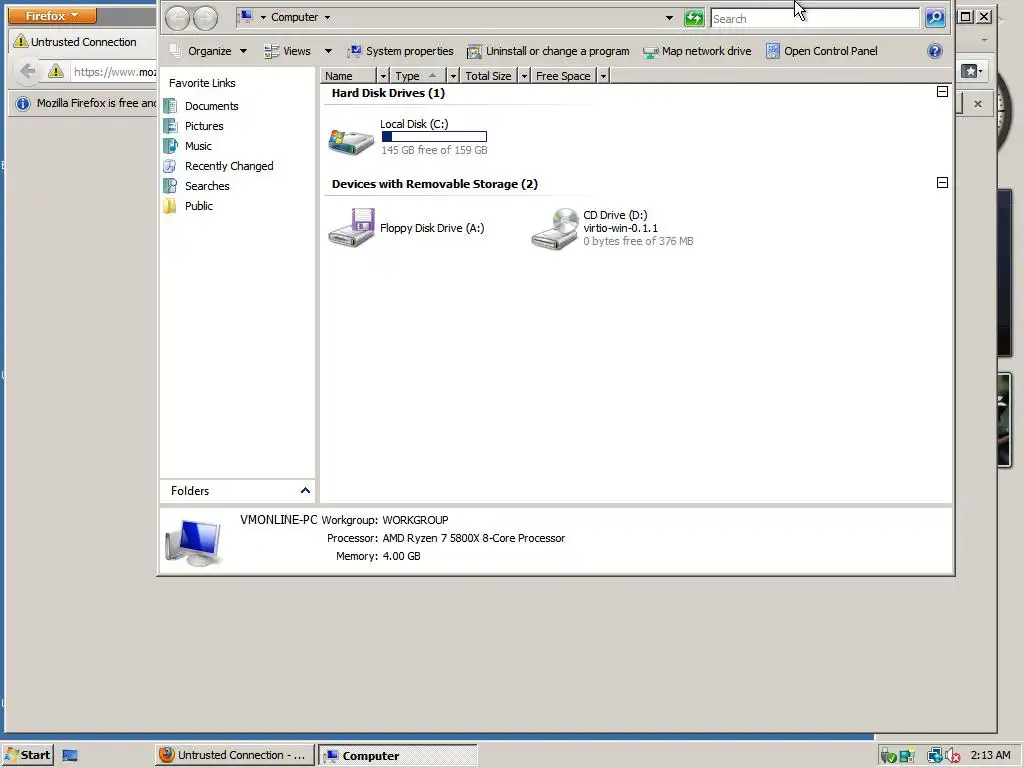The image size is (1024, 768).
Task: Sort by Free Space column header
Action: click(x=564, y=76)
